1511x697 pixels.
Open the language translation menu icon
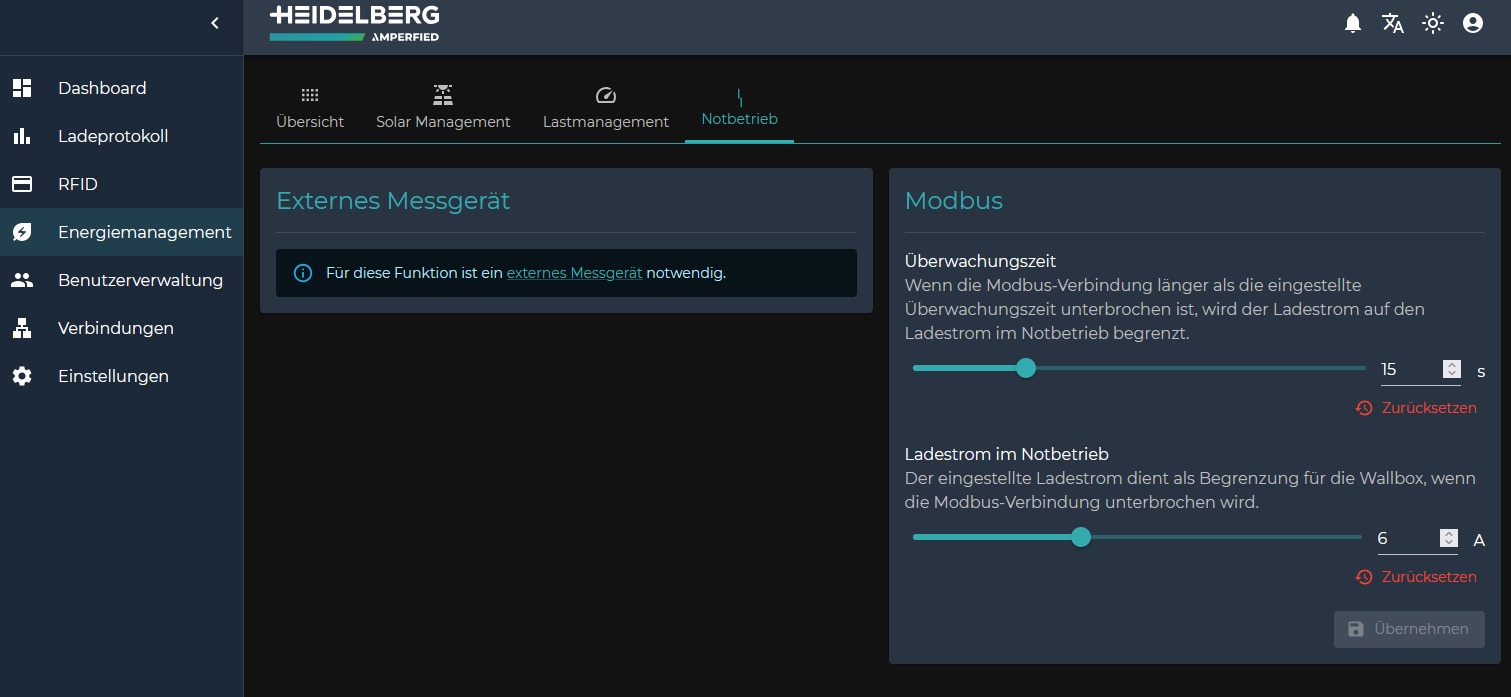(x=1392, y=23)
